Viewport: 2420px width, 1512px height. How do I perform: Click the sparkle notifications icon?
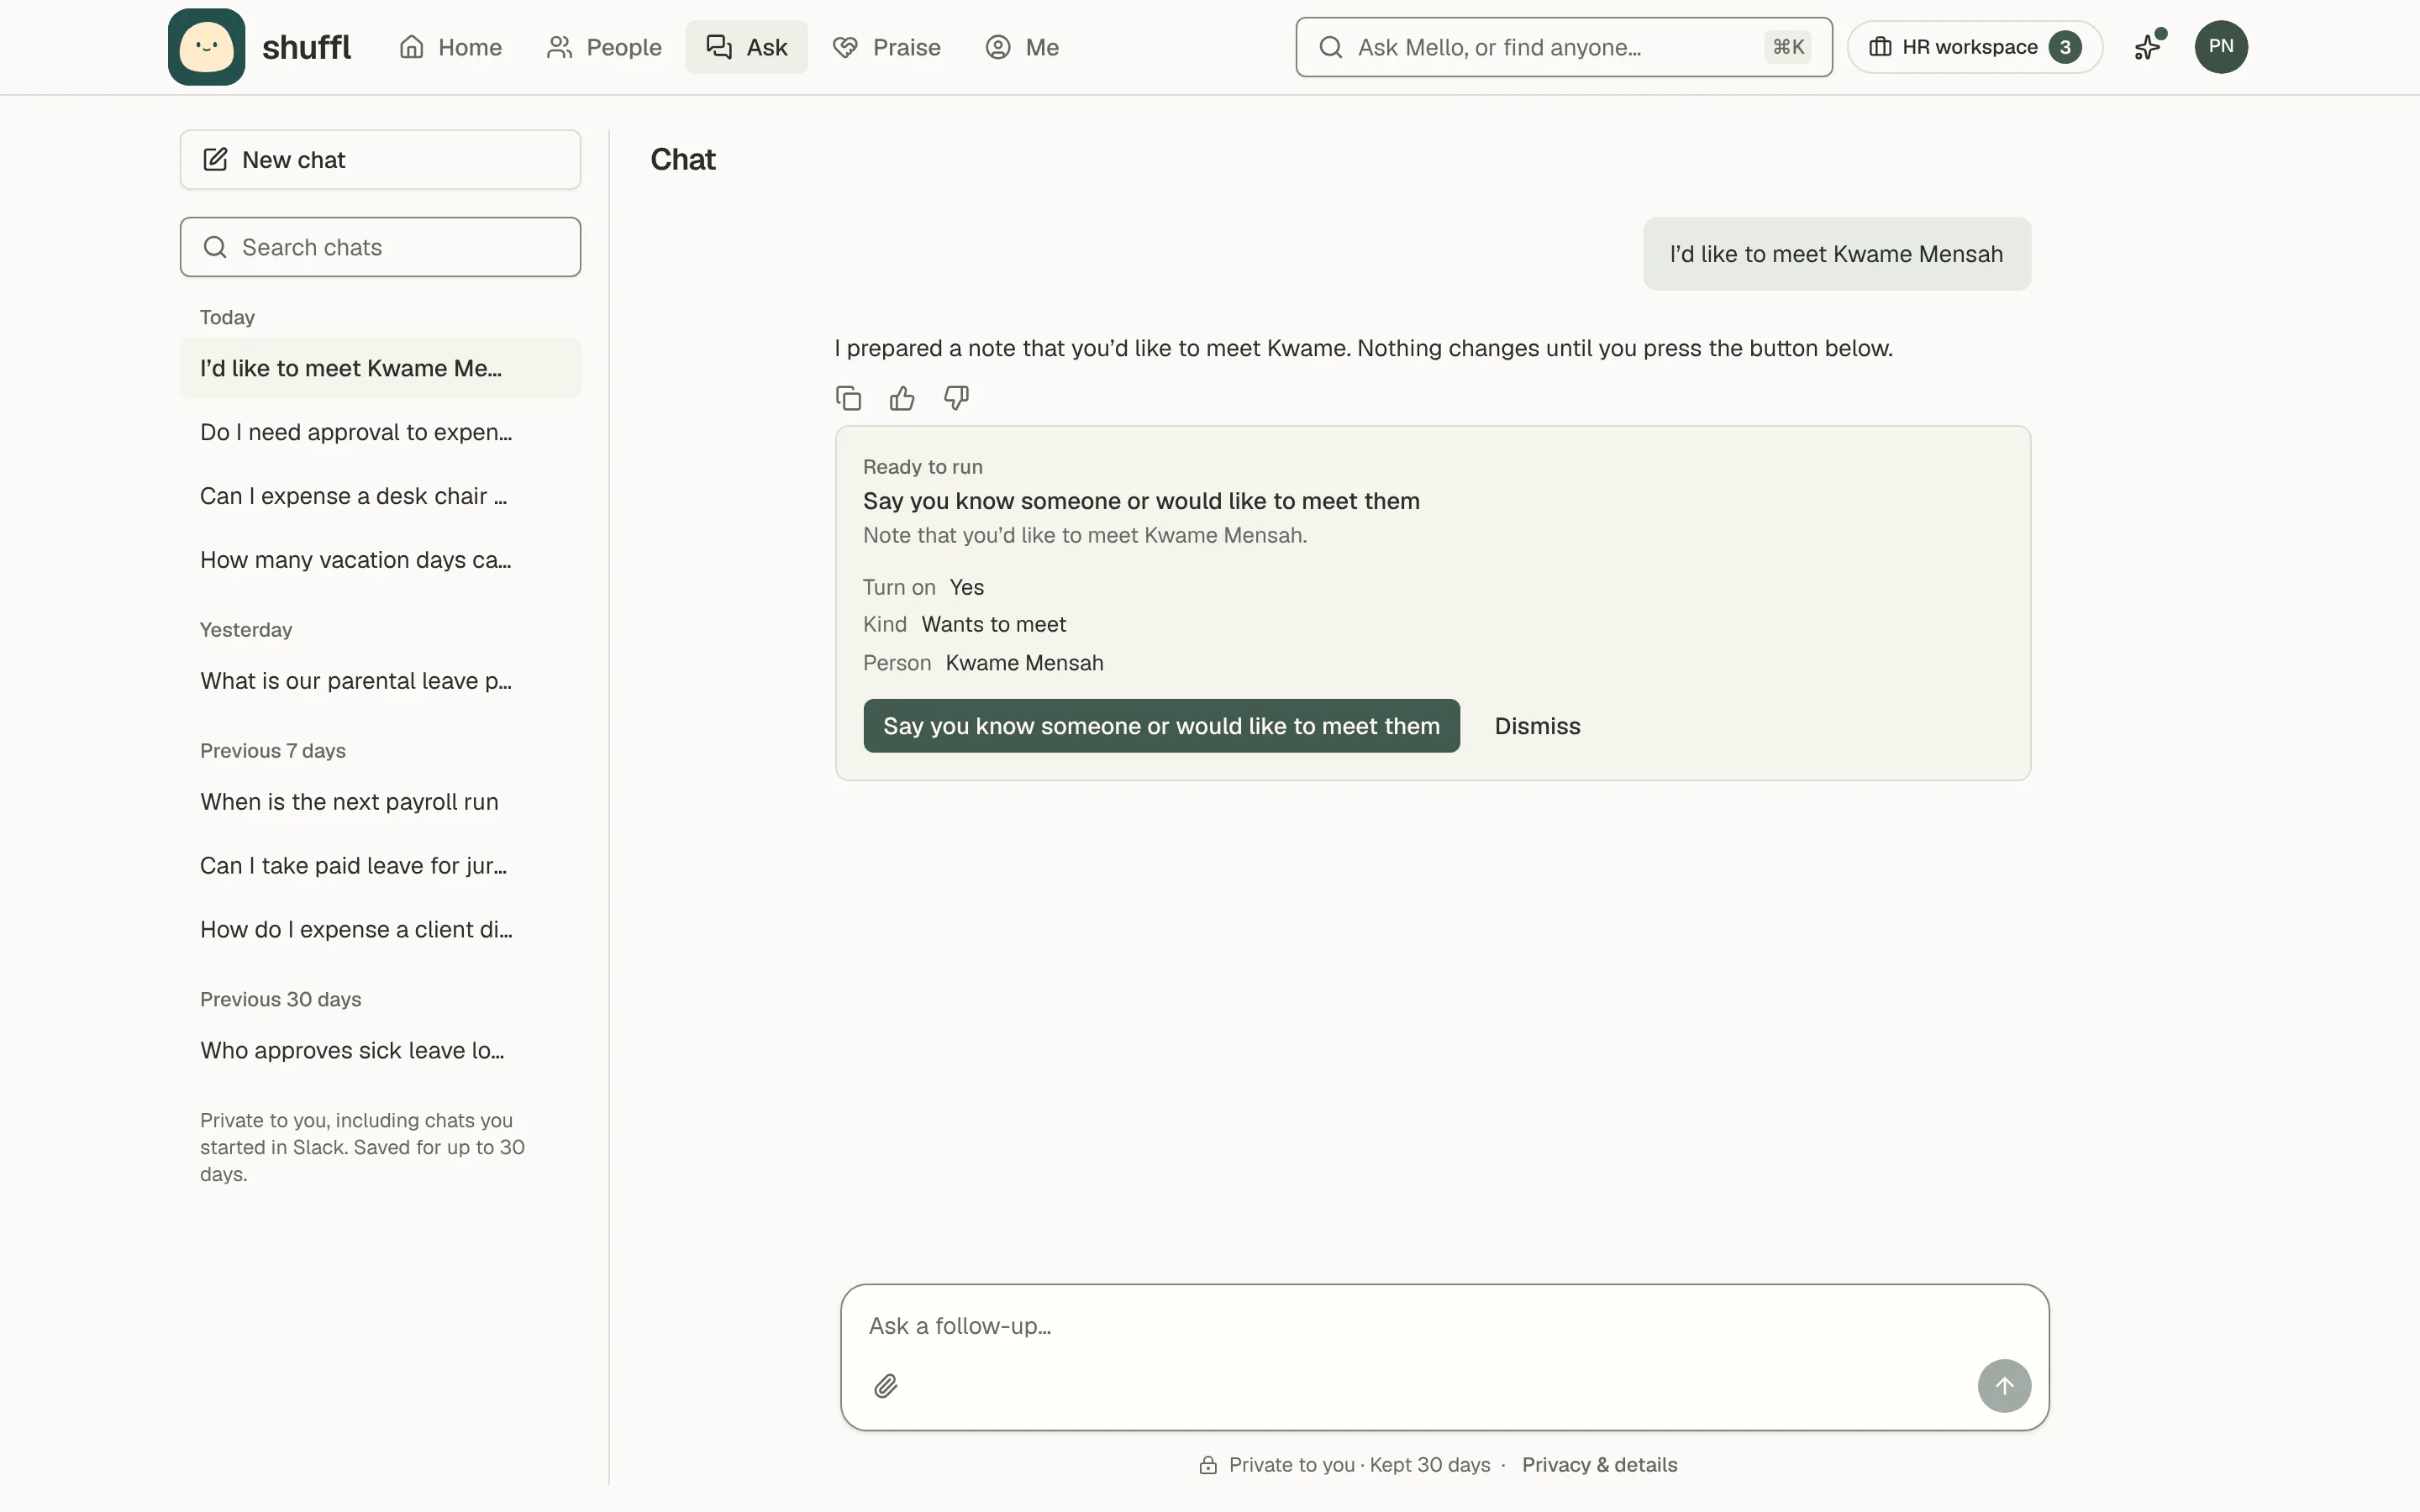point(2148,47)
